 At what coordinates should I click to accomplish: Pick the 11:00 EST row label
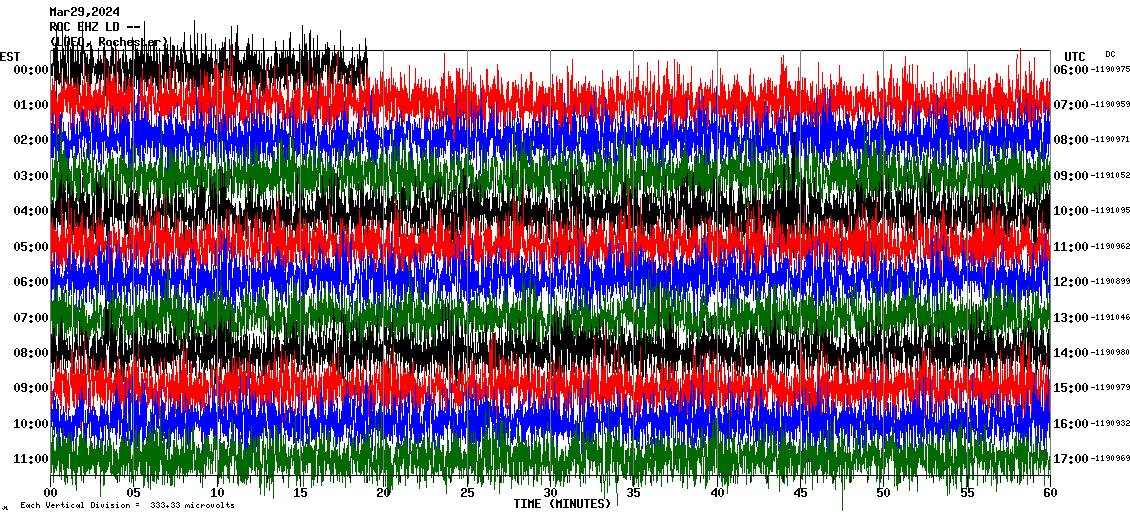click(31, 459)
